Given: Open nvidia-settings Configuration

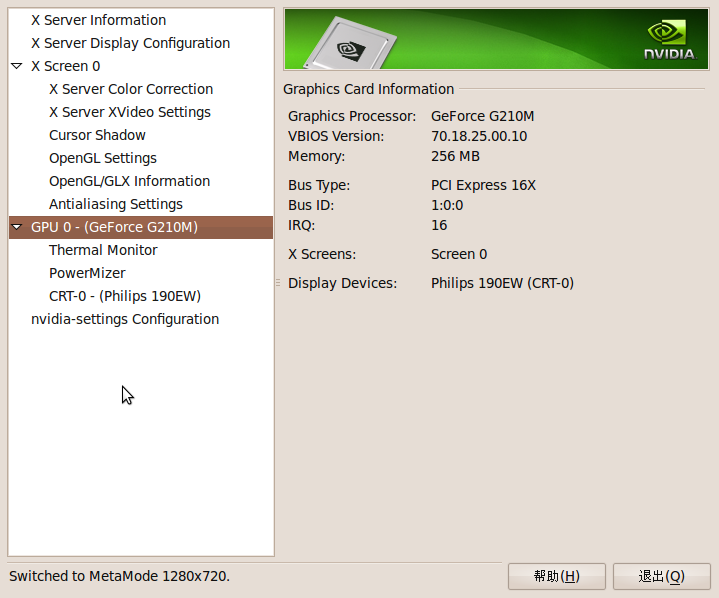Looking at the screenshot, I should pyautogui.click(x=125, y=319).
